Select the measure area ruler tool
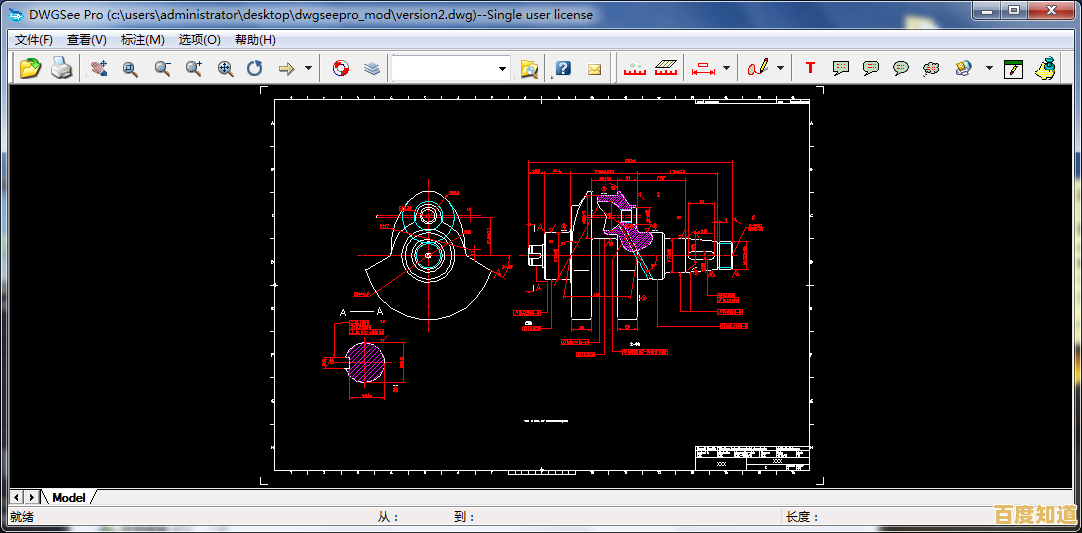Image resolution: width=1082 pixels, height=533 pixels. click(x=666, y=68)
